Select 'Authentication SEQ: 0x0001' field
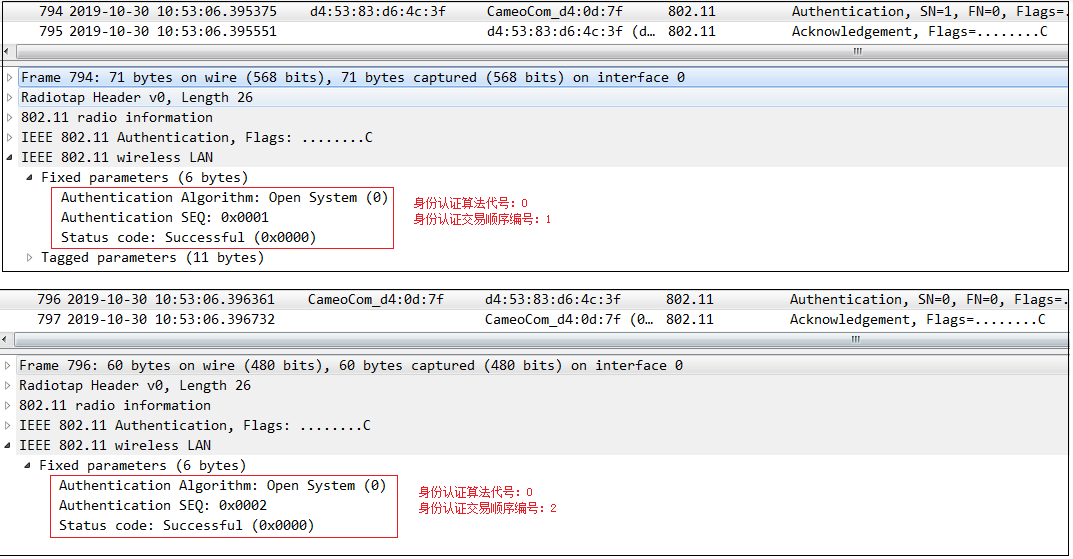This screenshot has height=559, width=1073. click(x=165, y=218)
